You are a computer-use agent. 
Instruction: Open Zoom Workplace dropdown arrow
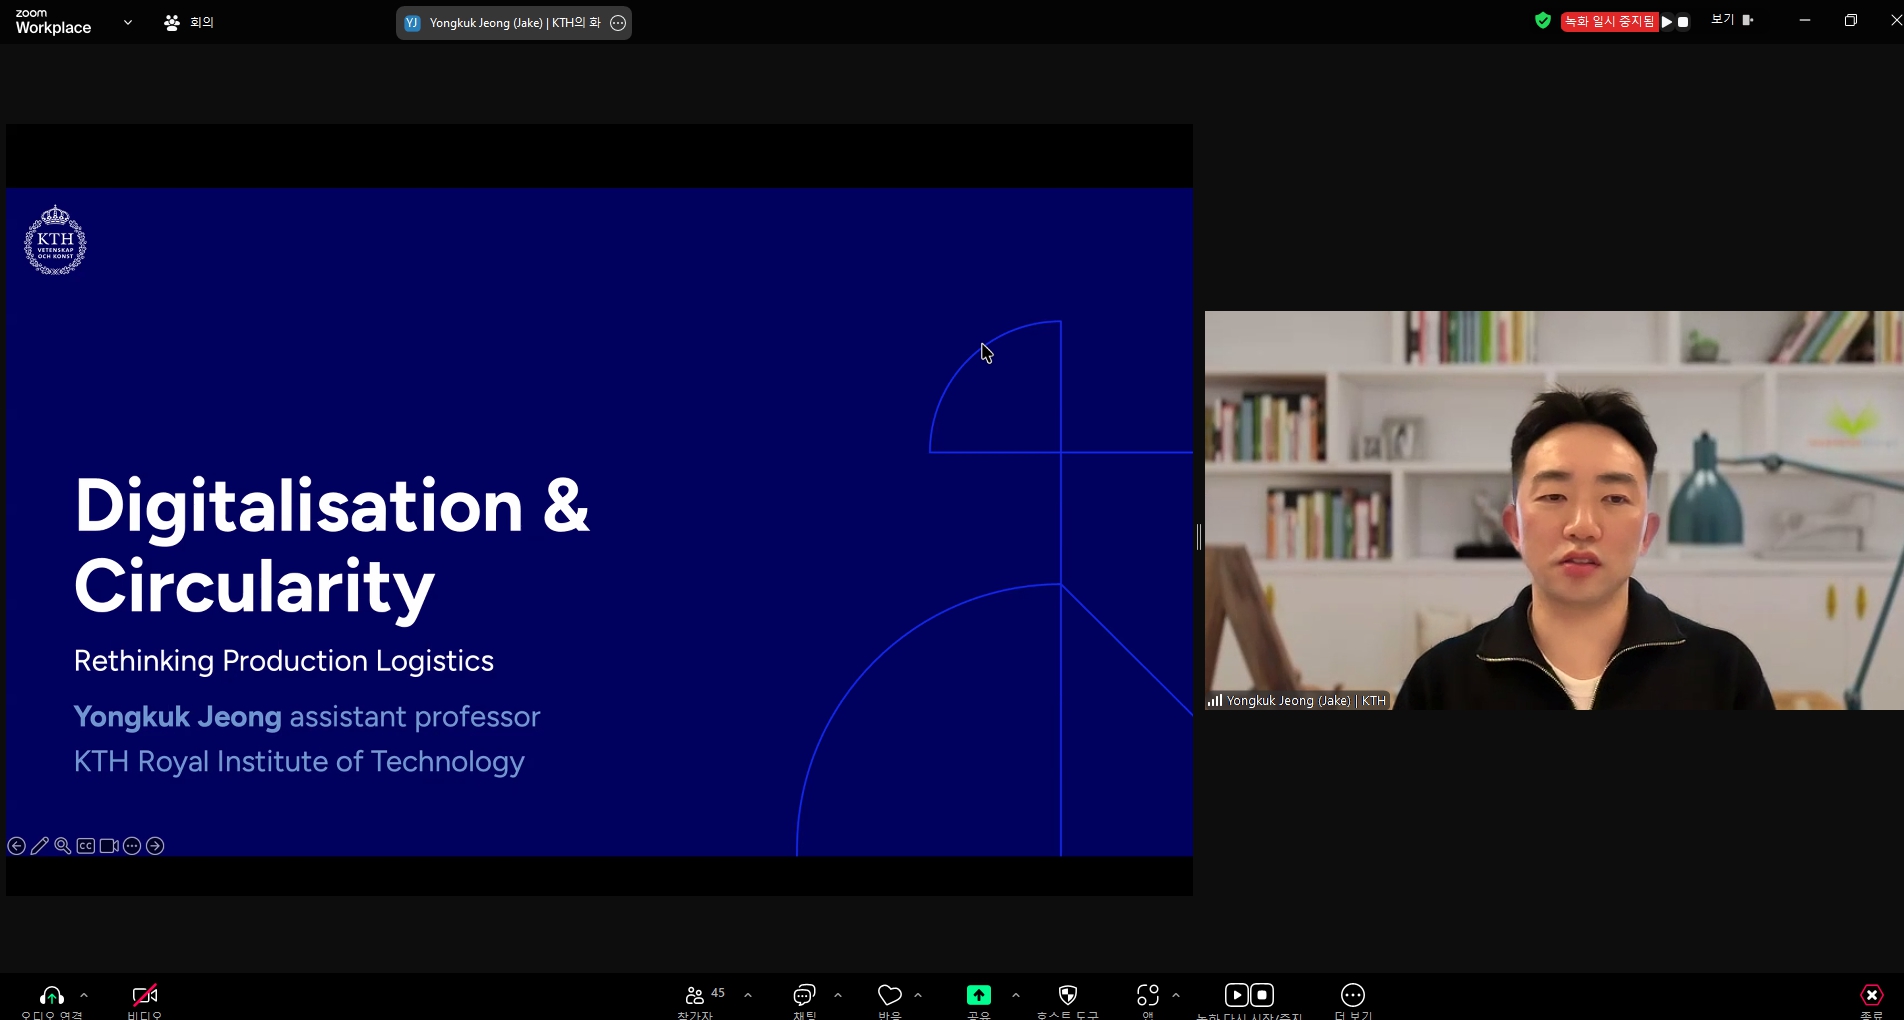coord(128,22)
